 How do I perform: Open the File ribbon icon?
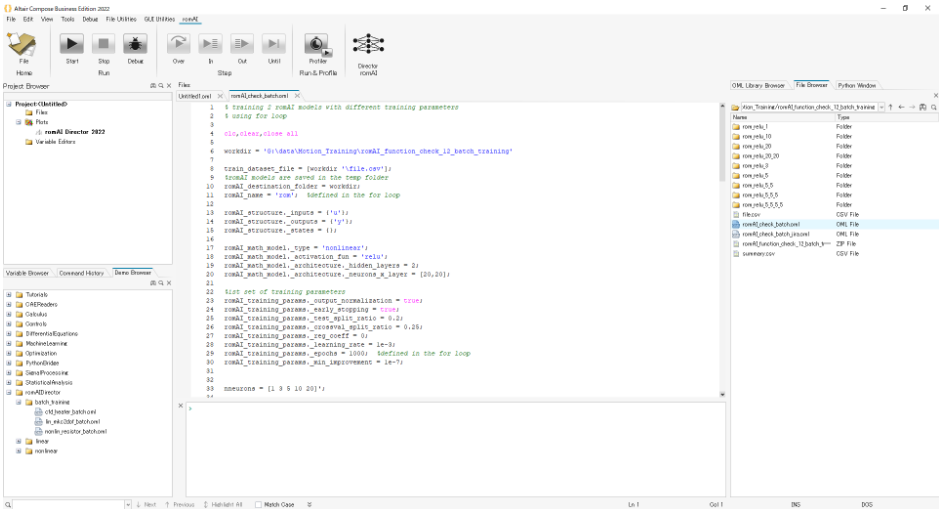tap(22, 44)
